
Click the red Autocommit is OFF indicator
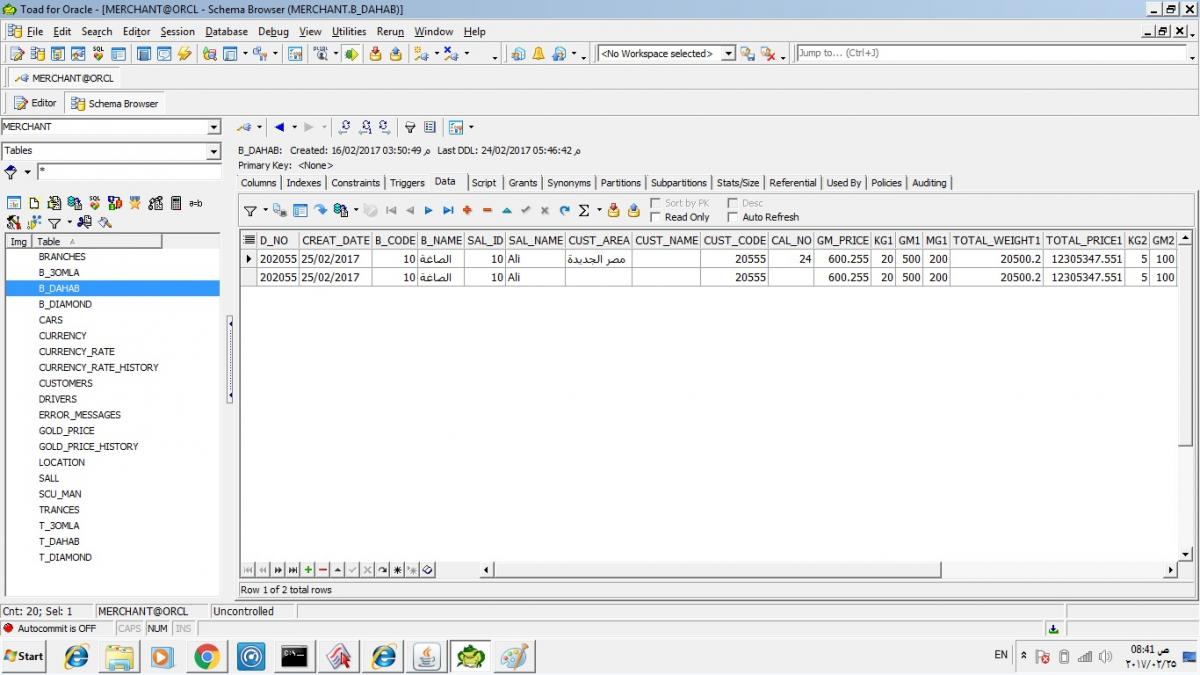coord(57,628)
